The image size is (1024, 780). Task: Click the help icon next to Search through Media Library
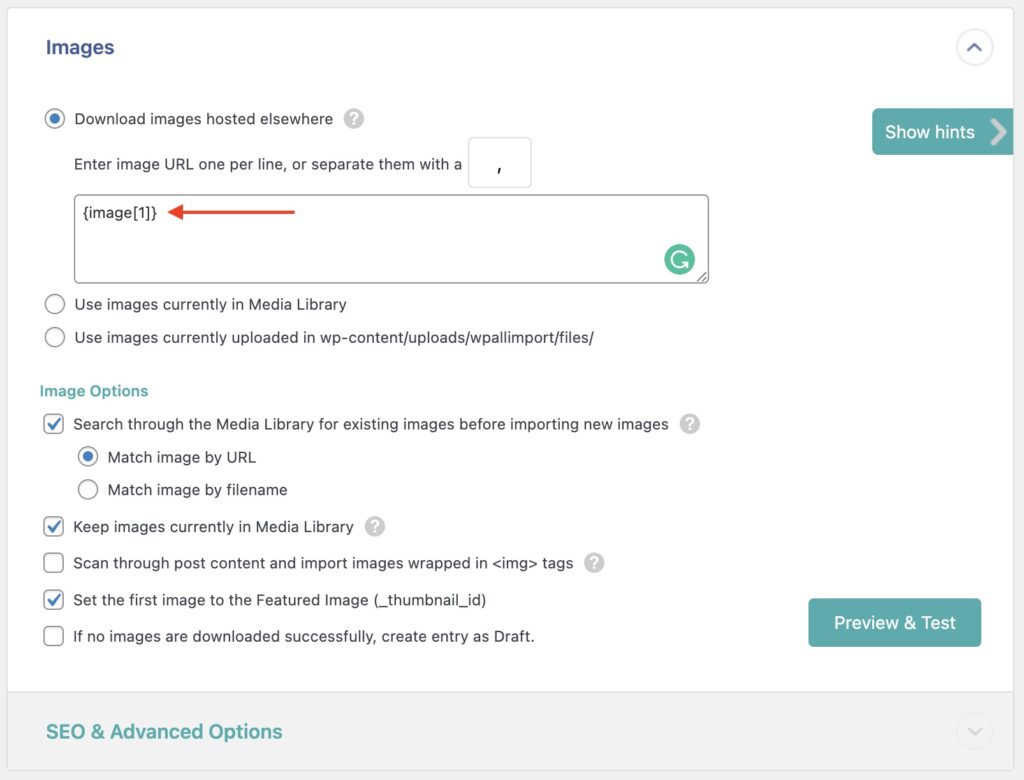pos(689,424)
